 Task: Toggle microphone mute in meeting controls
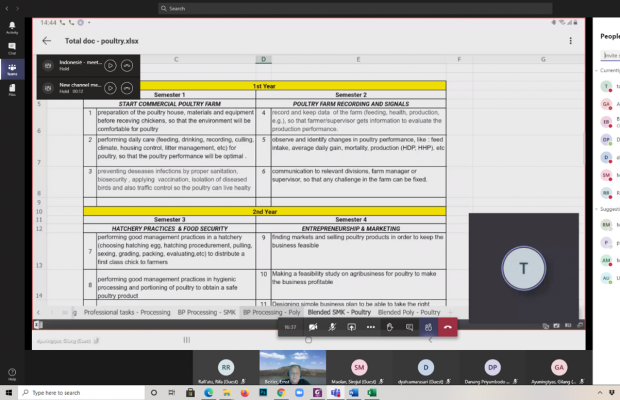(332, 327)
